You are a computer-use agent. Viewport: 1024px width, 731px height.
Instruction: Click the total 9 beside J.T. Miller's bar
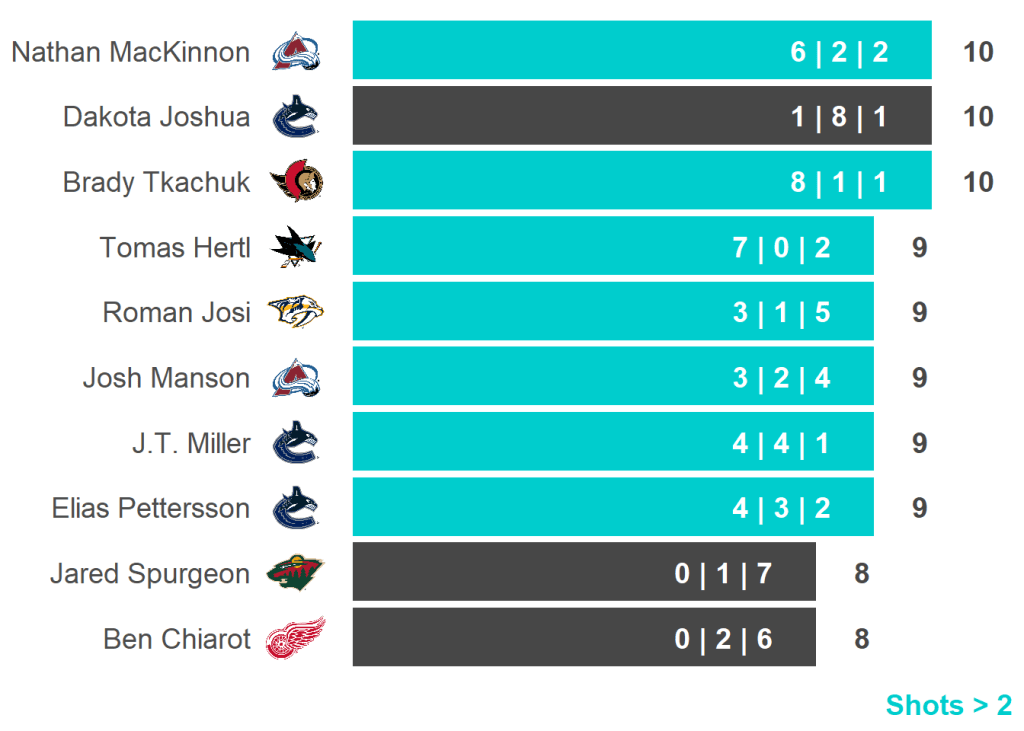[919, 443]
